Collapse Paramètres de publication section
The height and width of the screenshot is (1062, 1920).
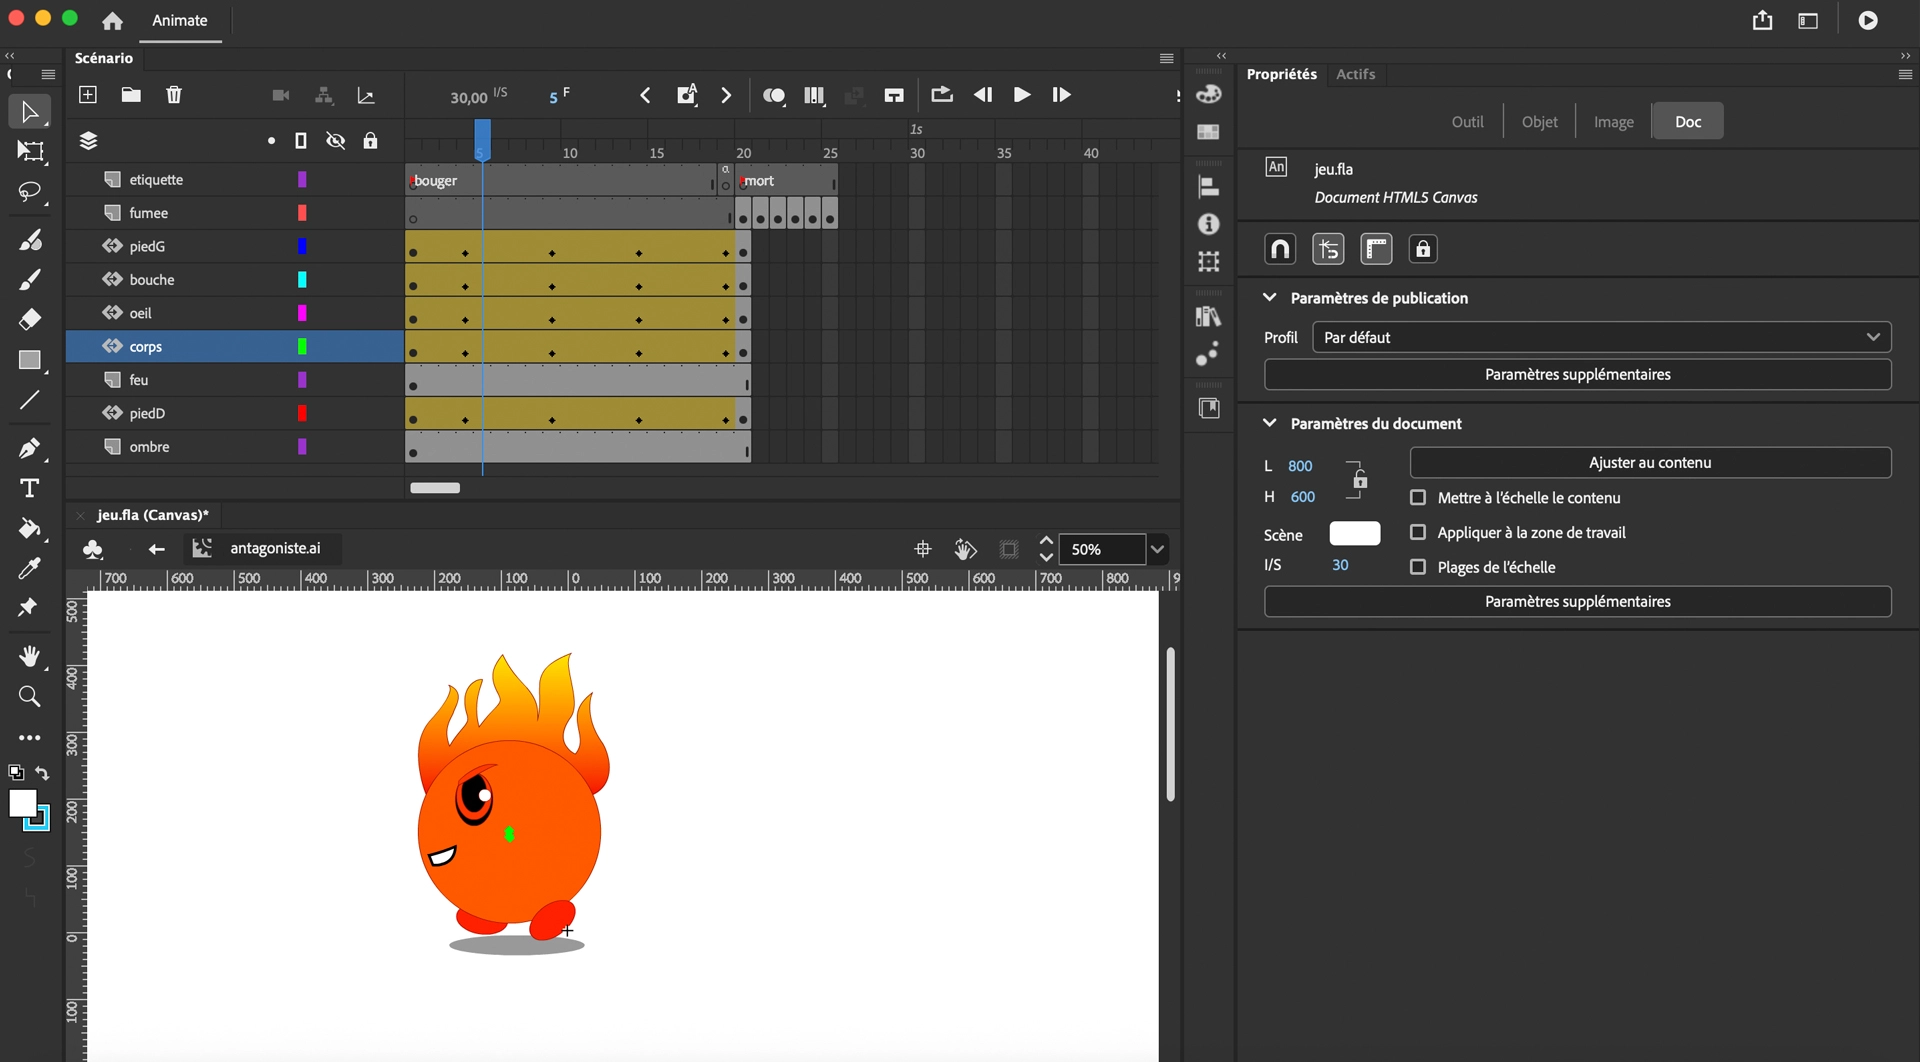click(1270, 297)
